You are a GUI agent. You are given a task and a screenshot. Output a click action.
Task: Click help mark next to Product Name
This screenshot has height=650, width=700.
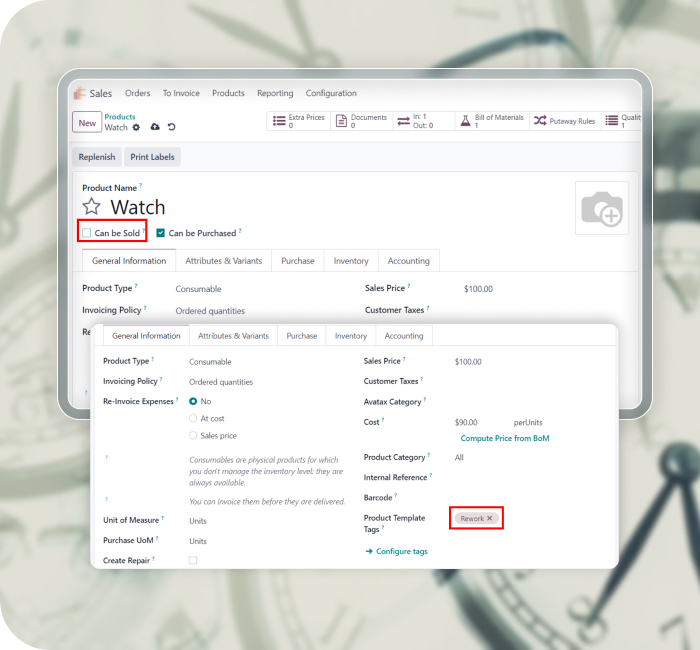click(141, 185)
